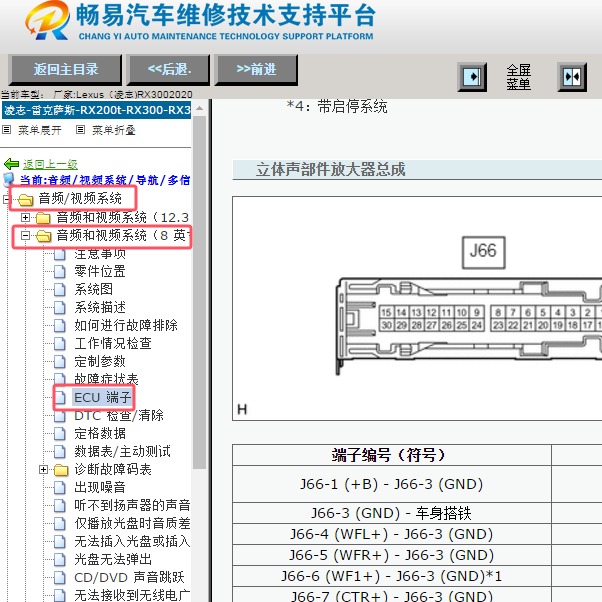Go forward with the >>前进 button
This screenshot has height=602, width=602.
coord(256,70)
